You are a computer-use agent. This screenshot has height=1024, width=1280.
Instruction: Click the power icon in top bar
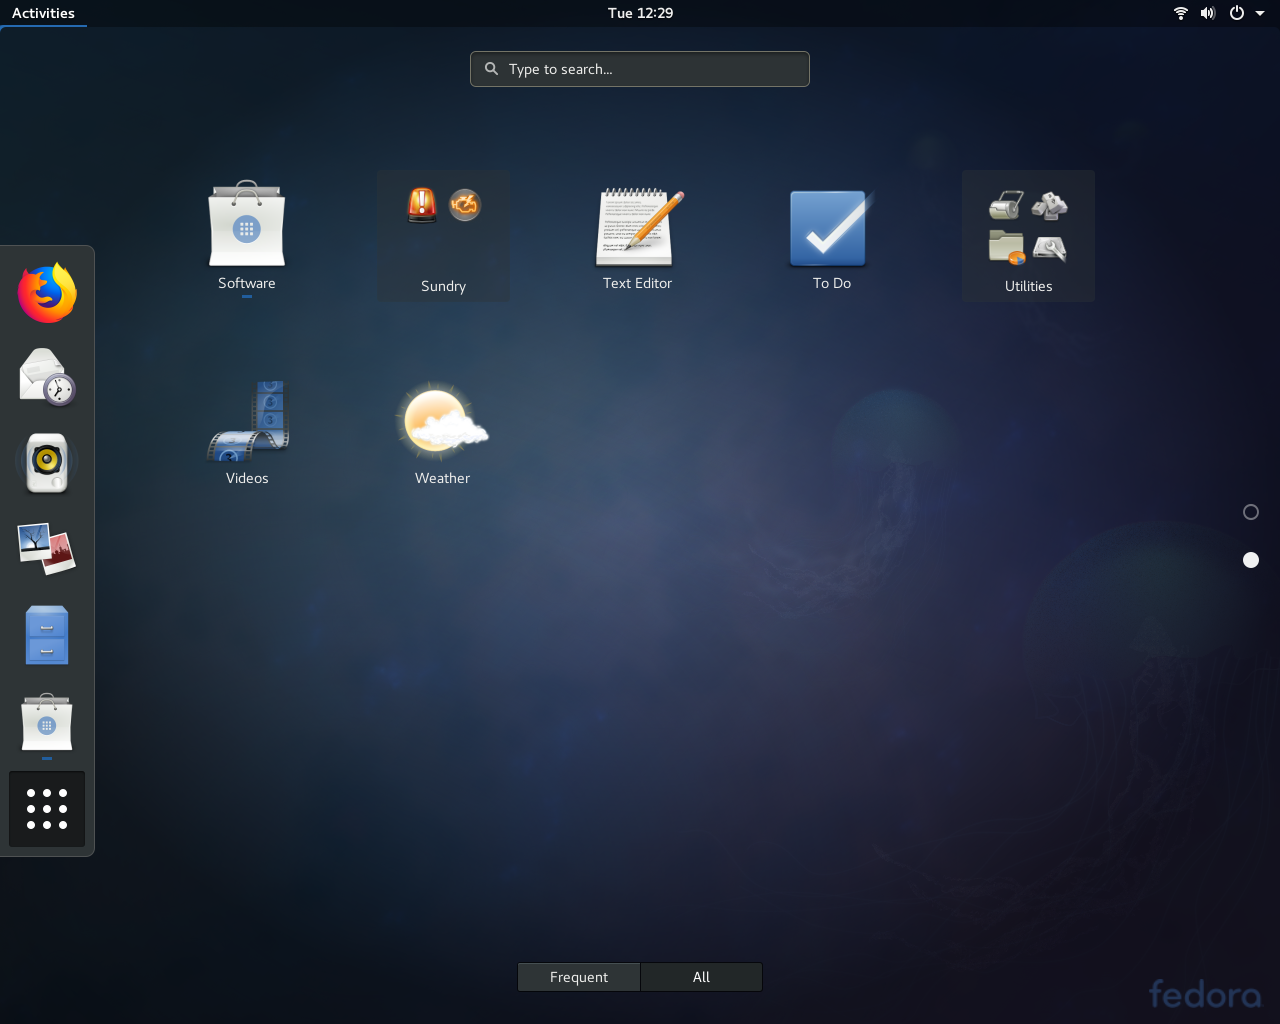(x=1237, y=13)
